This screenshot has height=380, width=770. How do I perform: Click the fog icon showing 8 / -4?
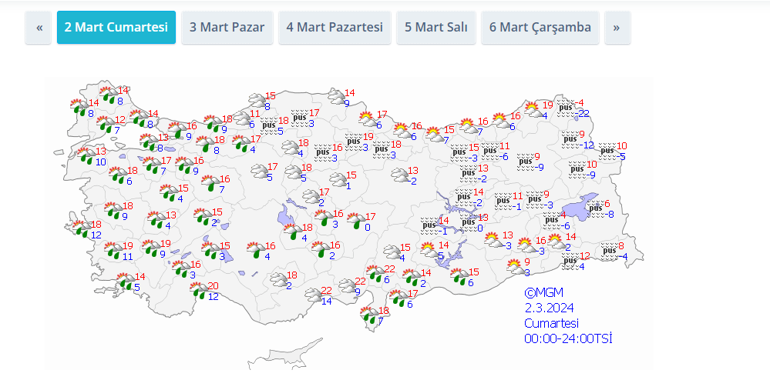pyautogui.click(x=609, y=251)
